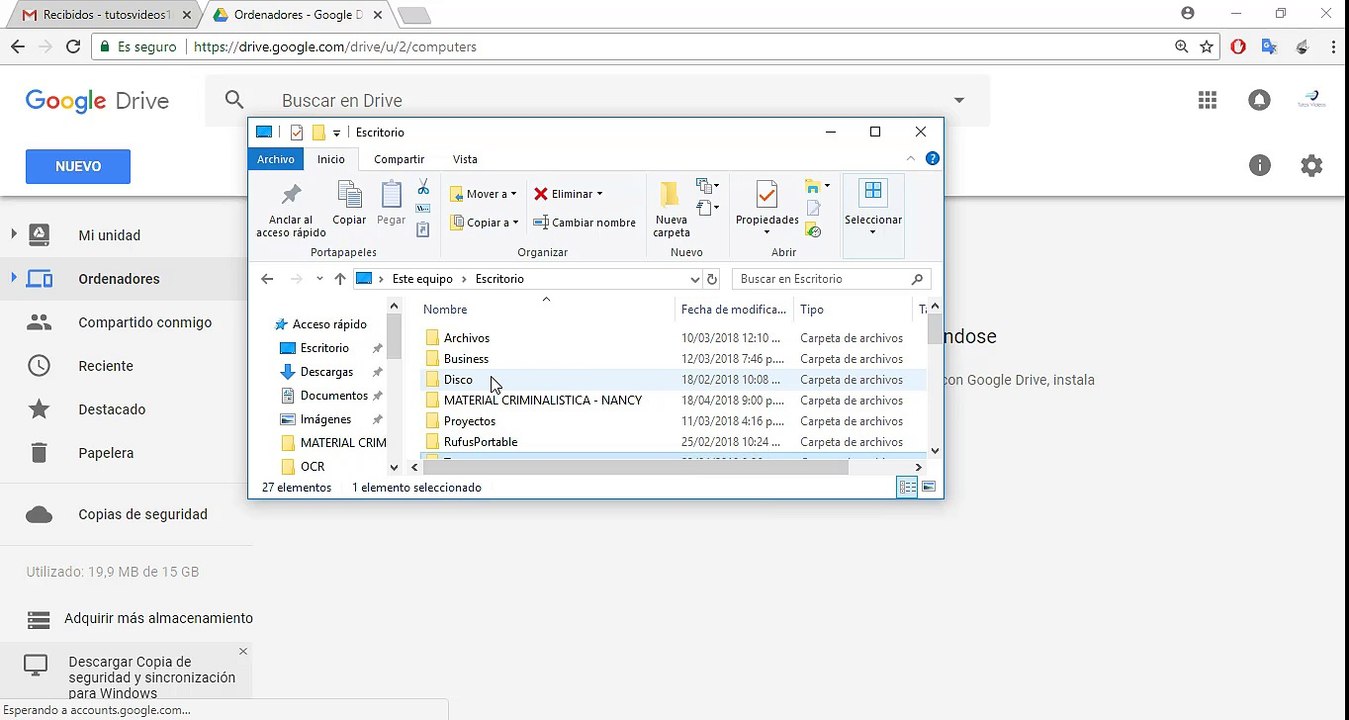
Task: Create a folder with Nueva carpeta
Action: point(671,209)
